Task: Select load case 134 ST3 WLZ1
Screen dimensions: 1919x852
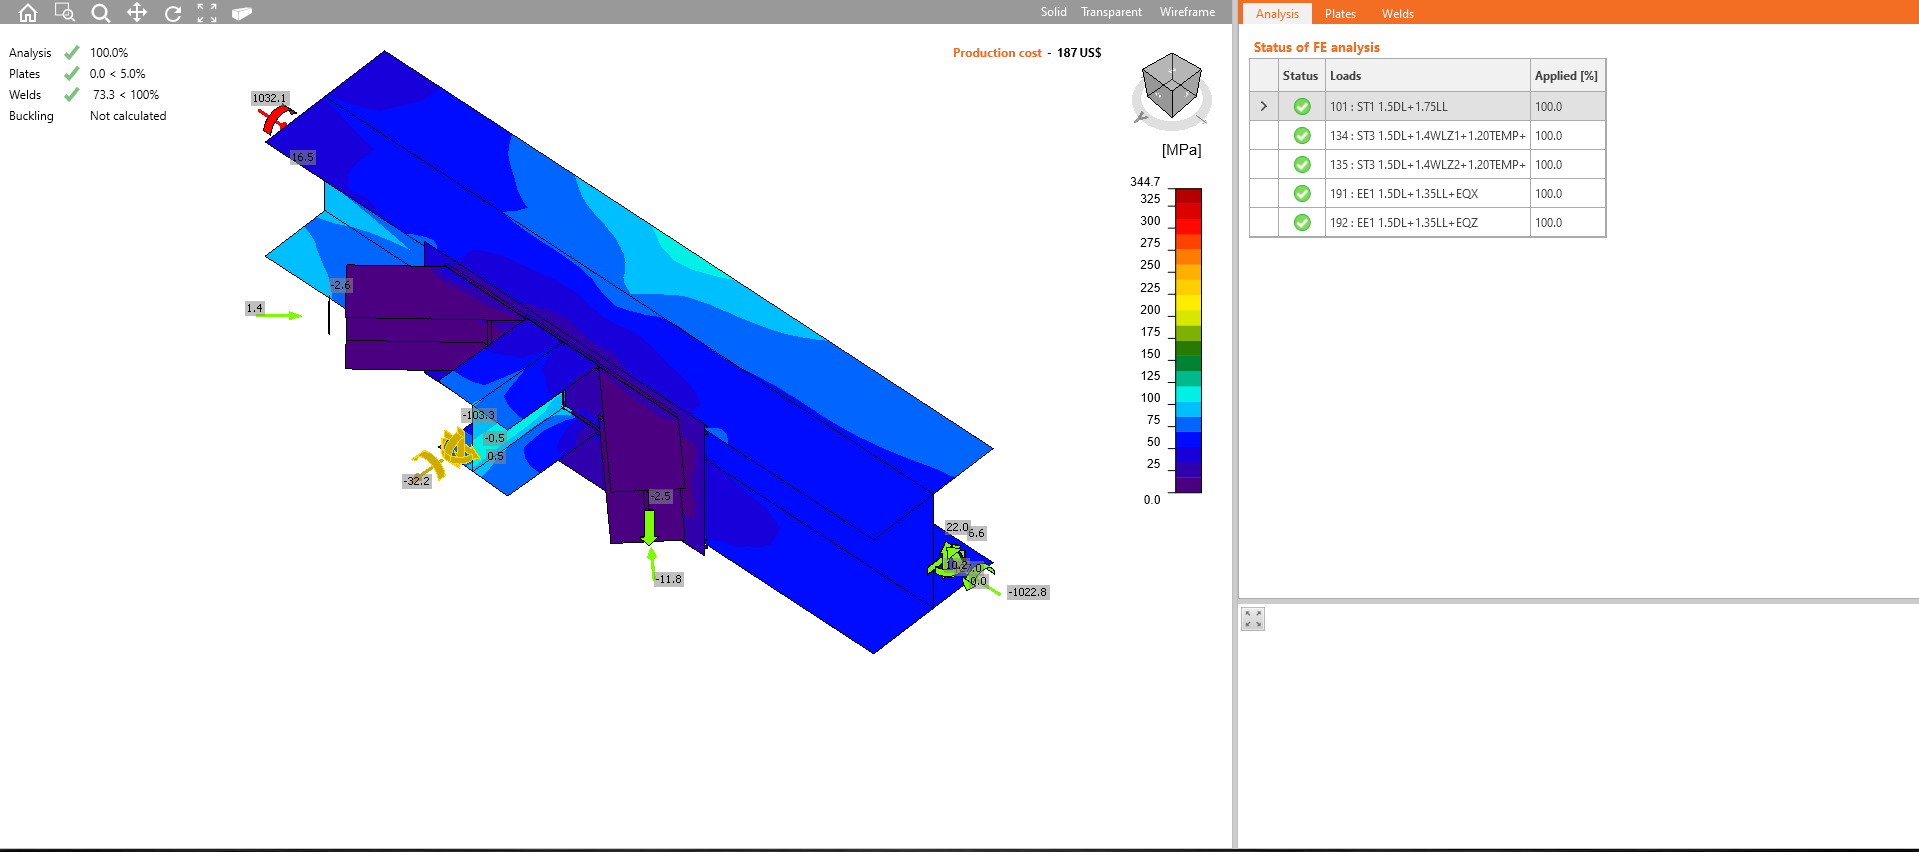Action: pos(1426,136)
